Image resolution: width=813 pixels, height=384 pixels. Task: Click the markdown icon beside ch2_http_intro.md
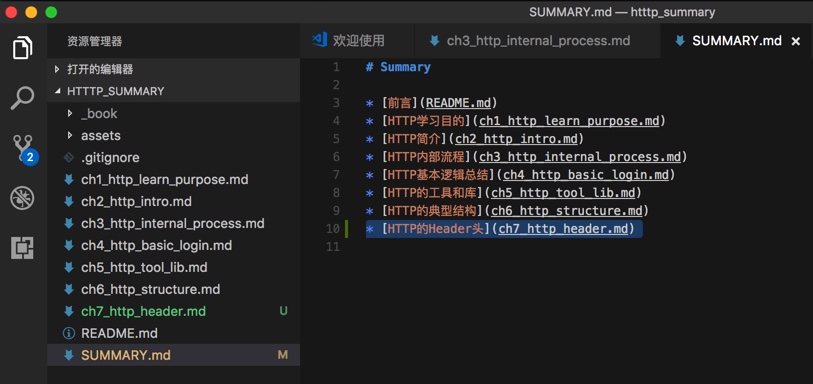point(68,202)
